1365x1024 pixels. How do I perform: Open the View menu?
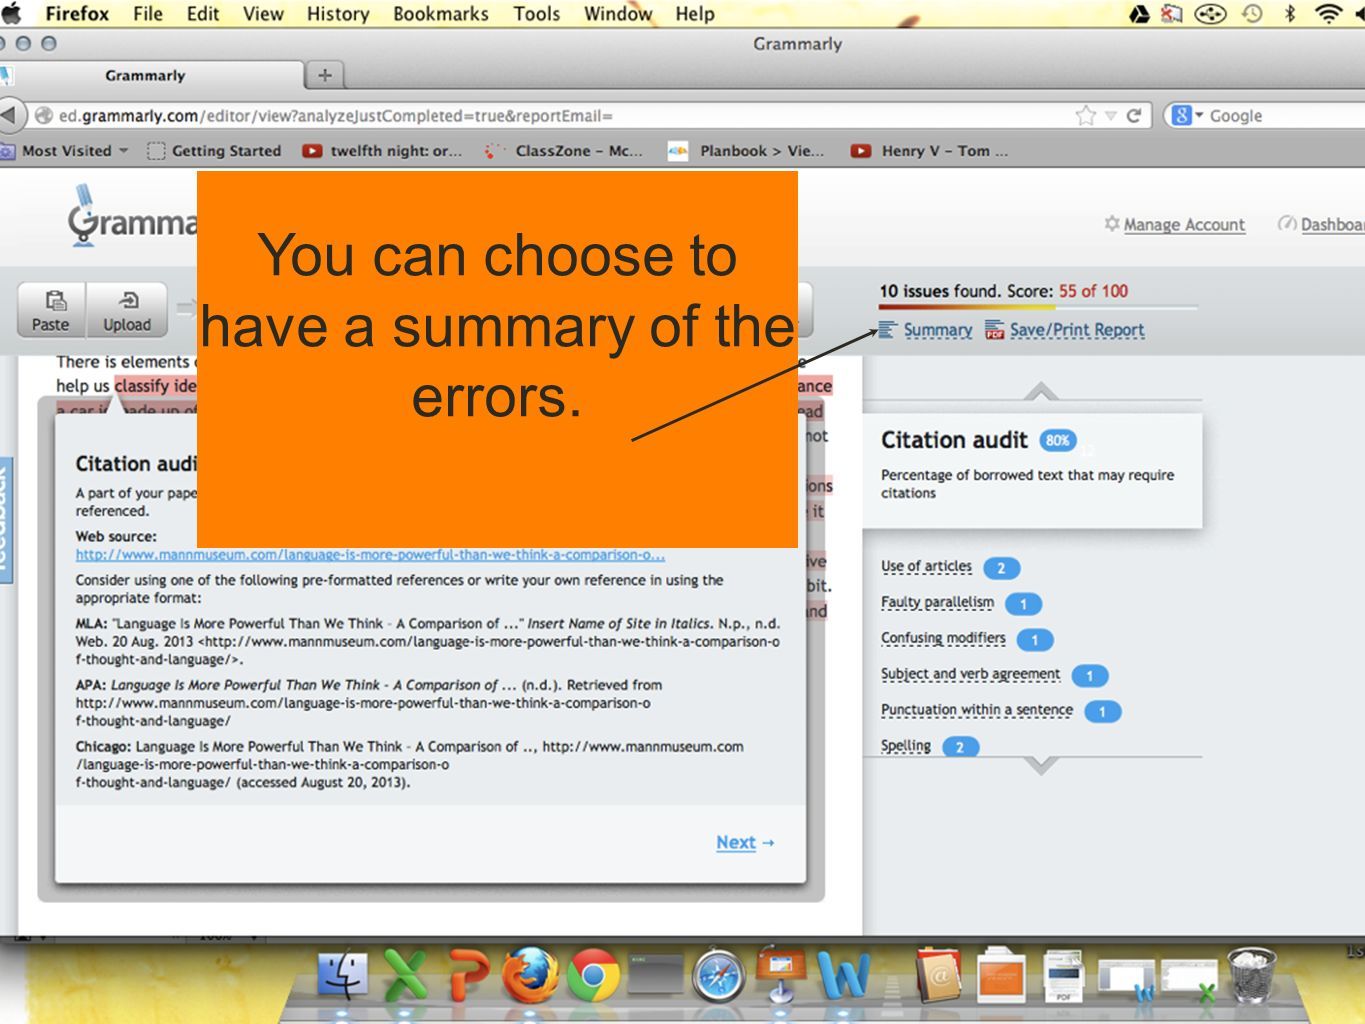pos(263,14)
